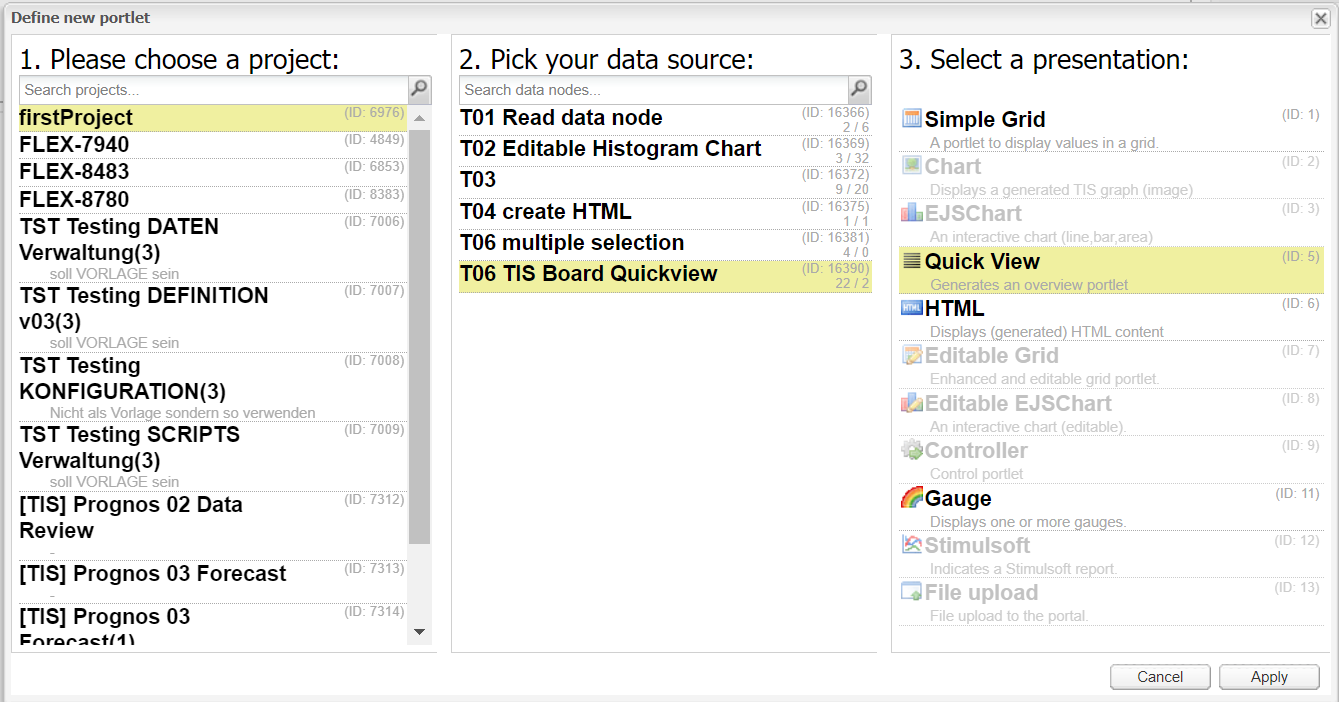Focus the Search projects input field
Image resolution: width=1339 pixels, height=702 pixels.
pyautogui.click(x=214, y=90)
